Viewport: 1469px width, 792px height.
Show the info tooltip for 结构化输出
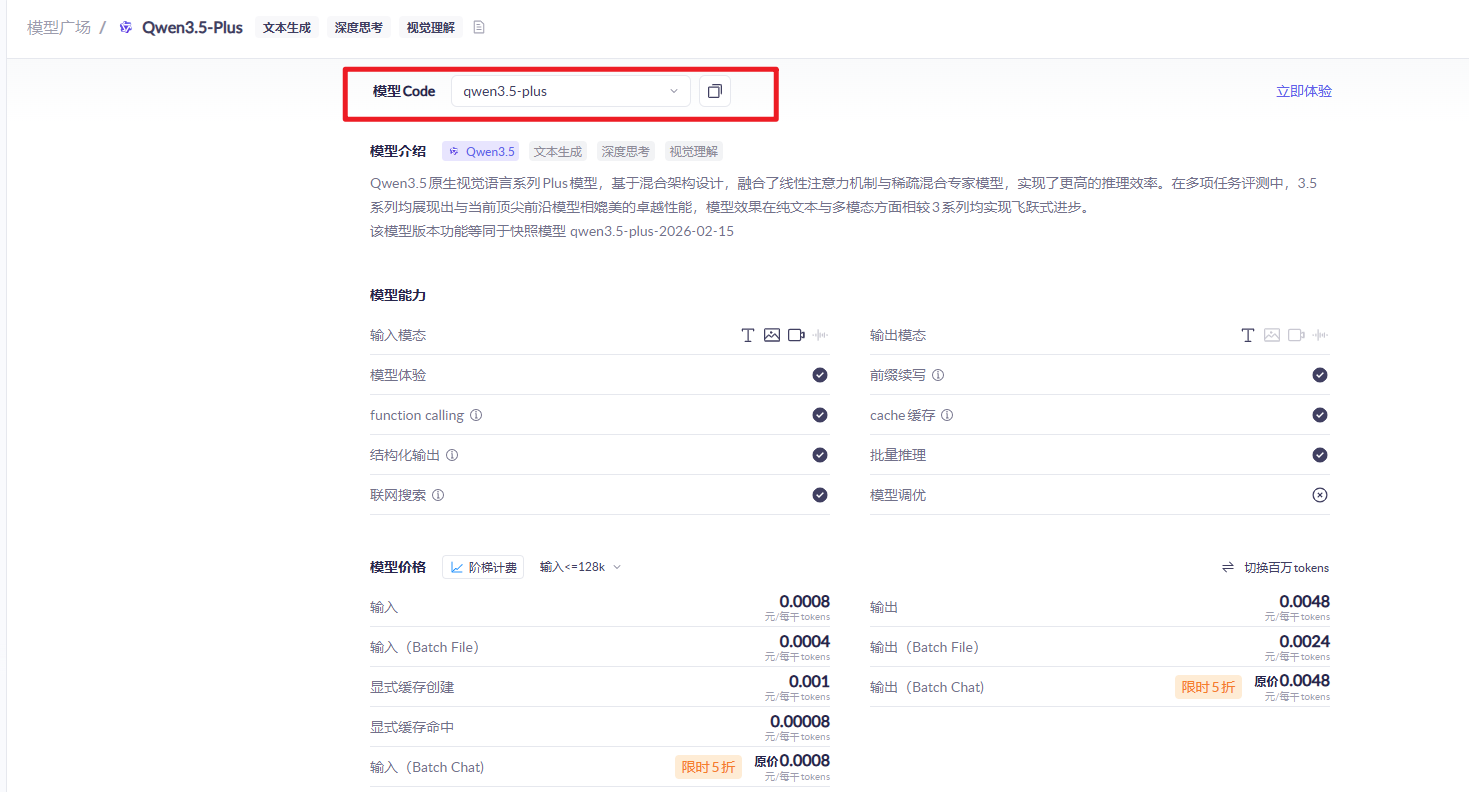coord(452,455)
